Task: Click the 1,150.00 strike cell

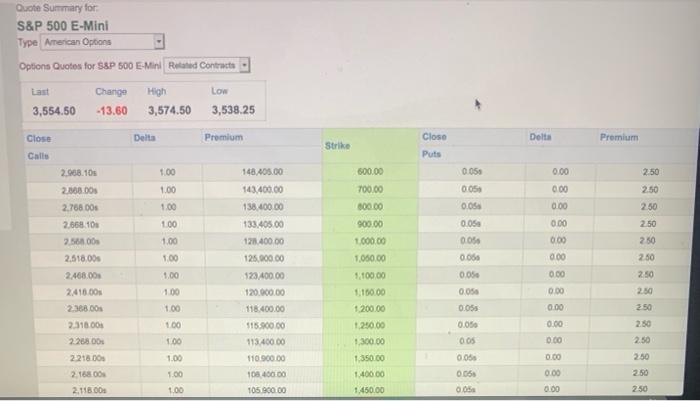Action: 370,292
